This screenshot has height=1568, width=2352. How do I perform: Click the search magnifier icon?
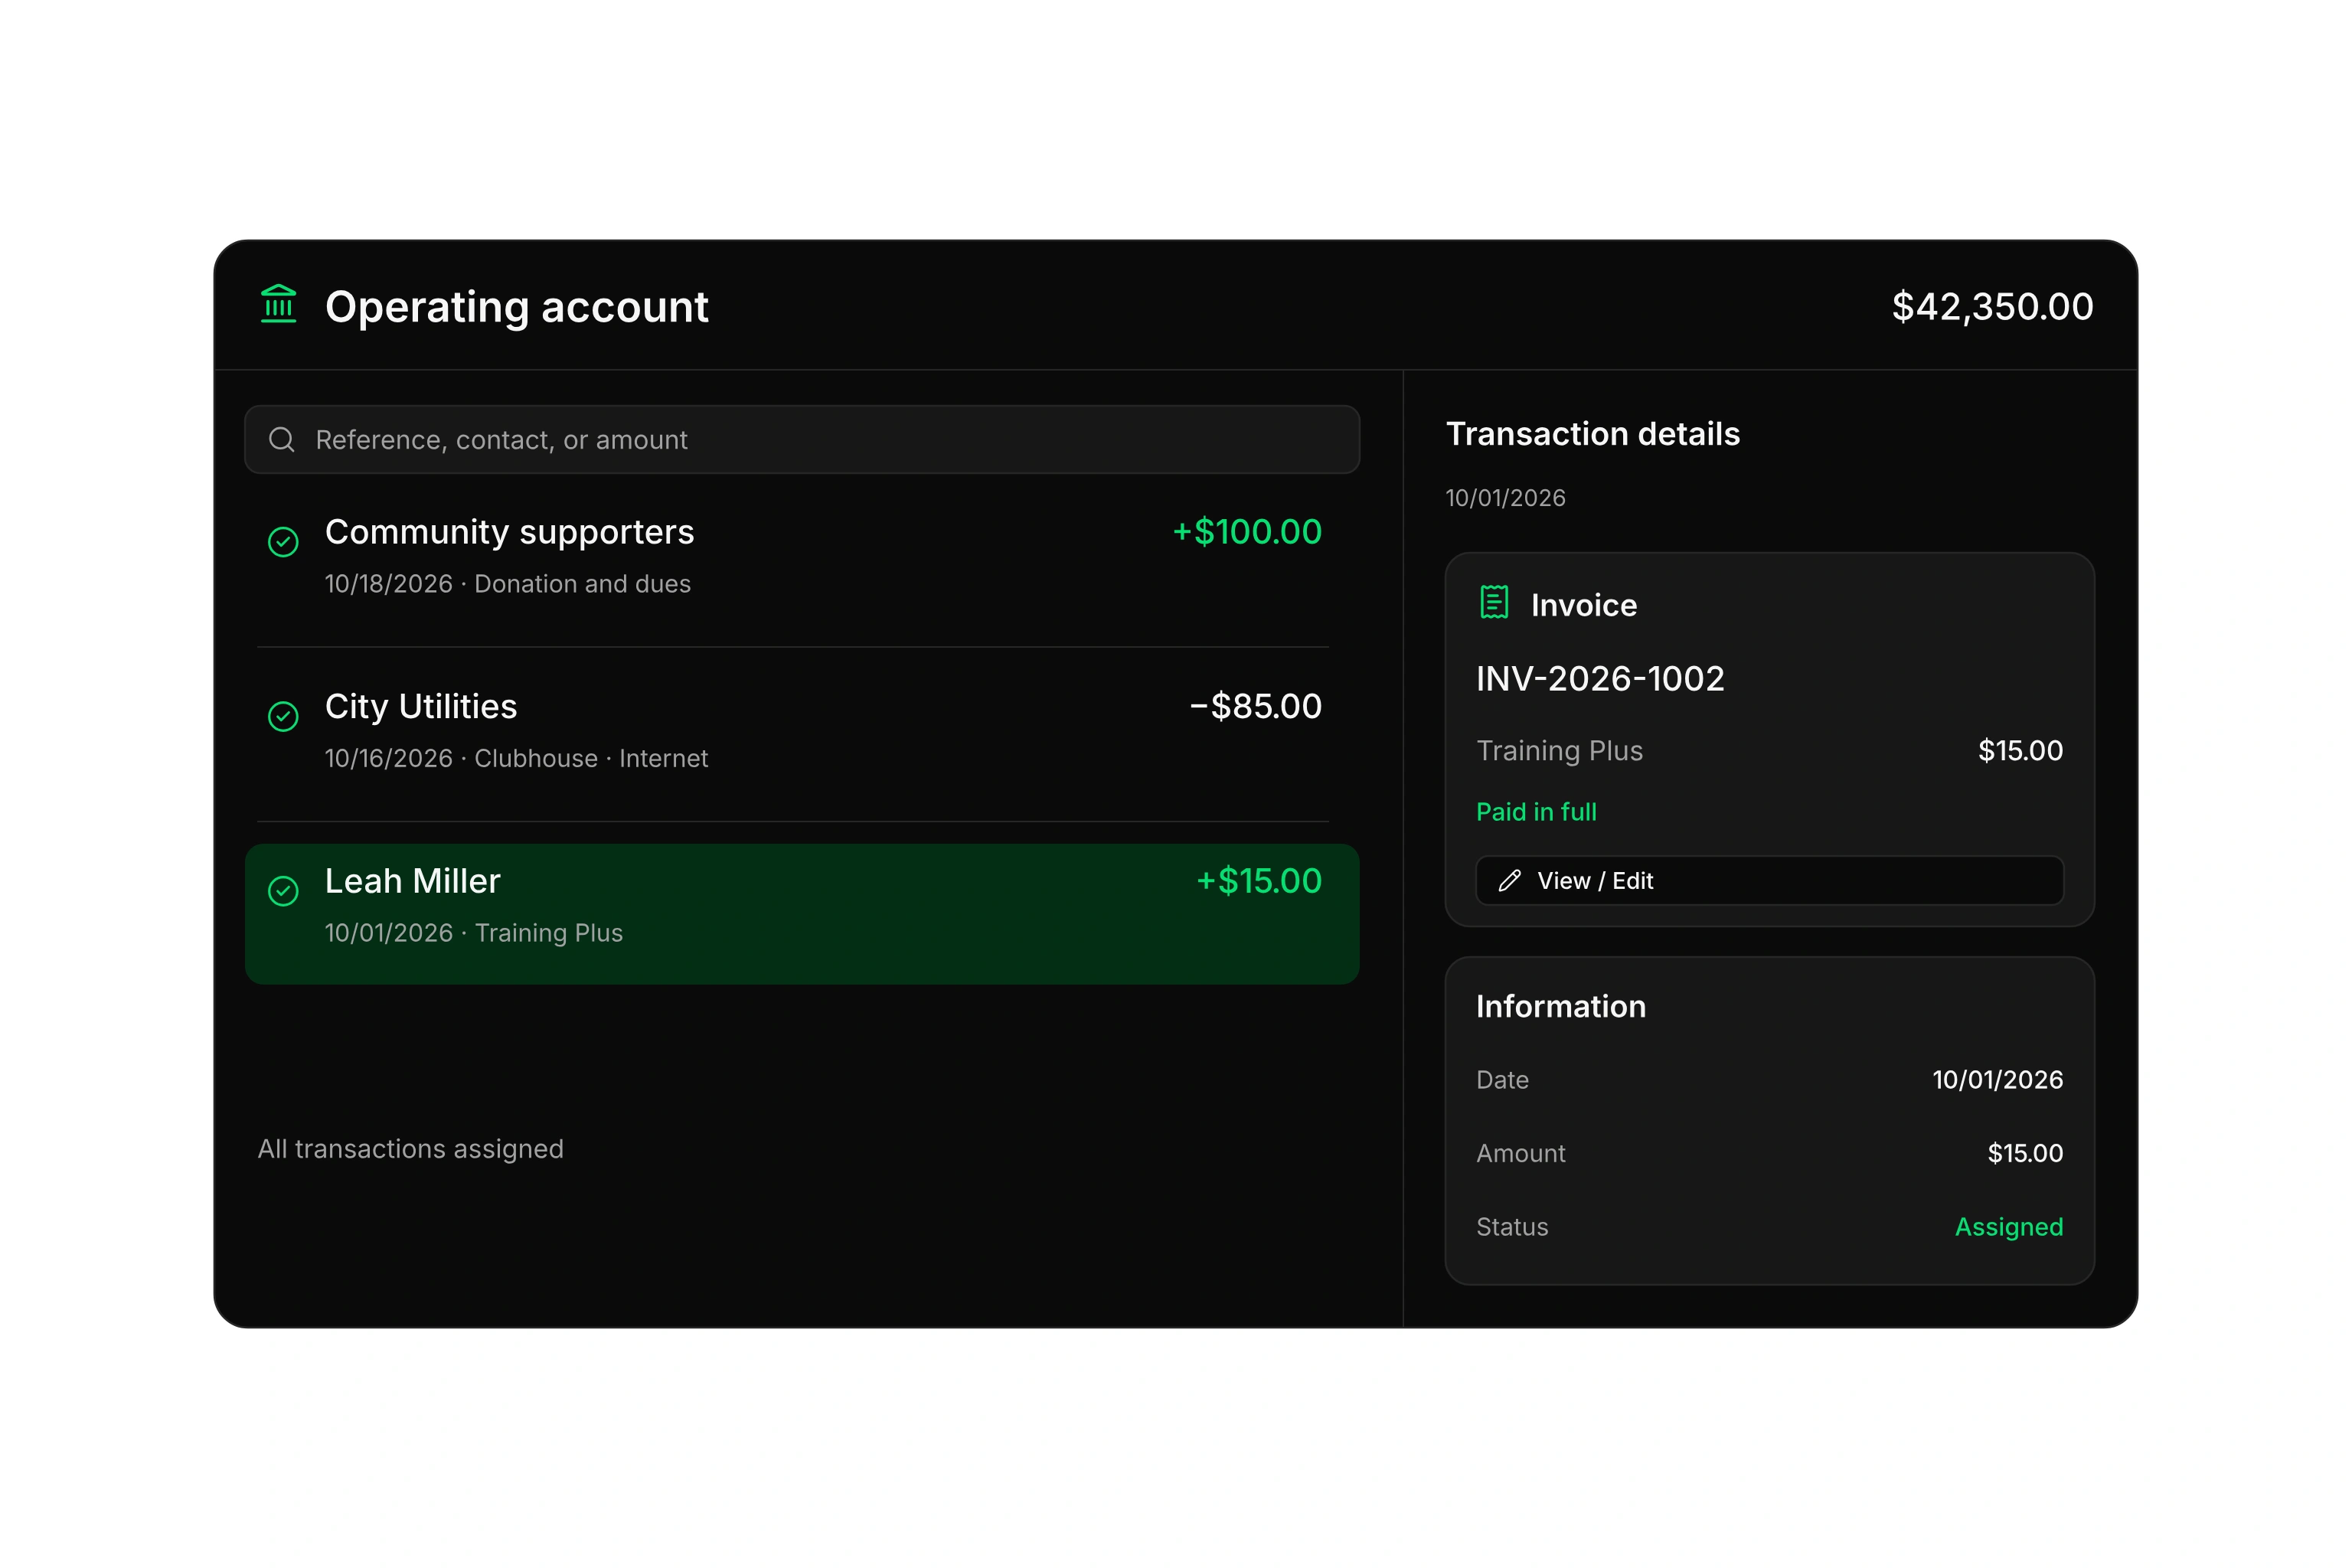pos(282,440)
